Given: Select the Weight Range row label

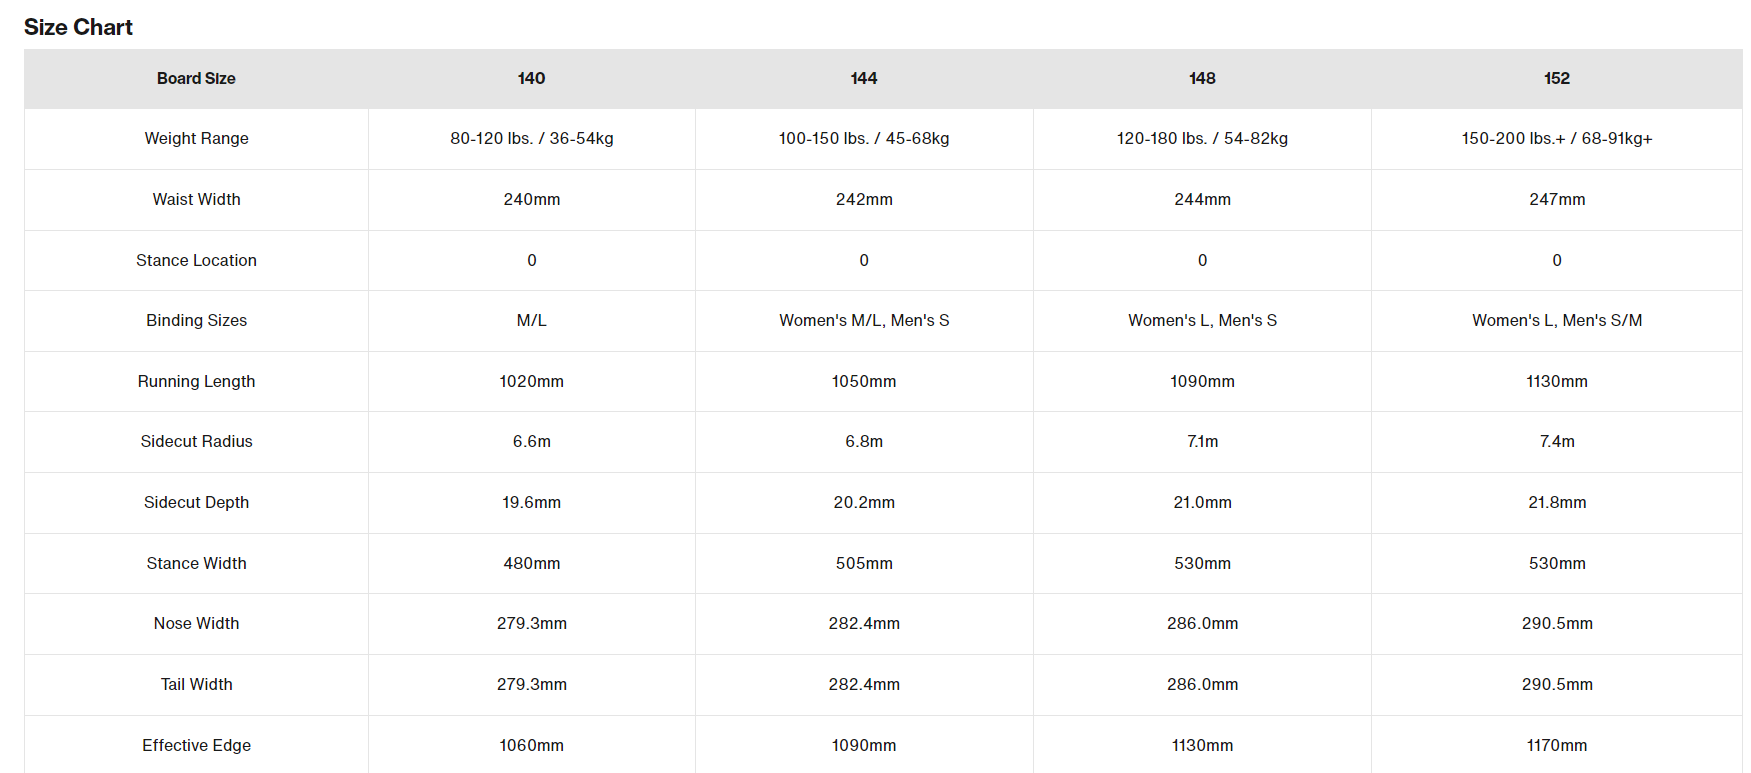Looking at the screenshot, I should click(x=196, y=138).
